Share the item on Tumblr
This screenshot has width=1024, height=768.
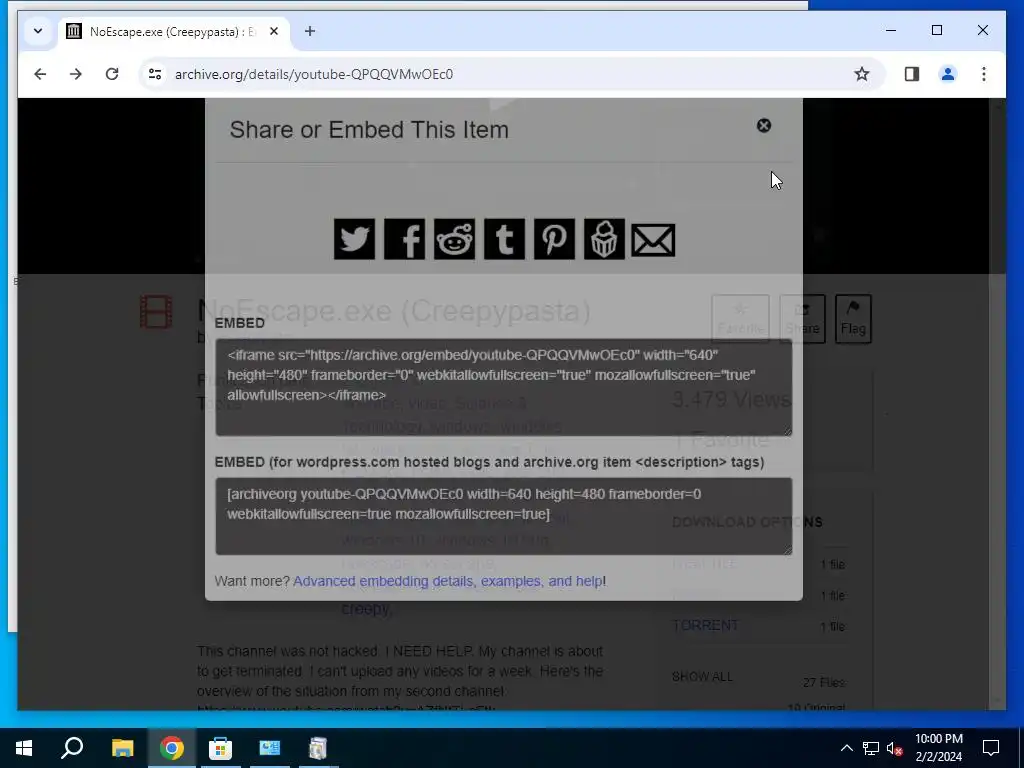click(504, 239)
